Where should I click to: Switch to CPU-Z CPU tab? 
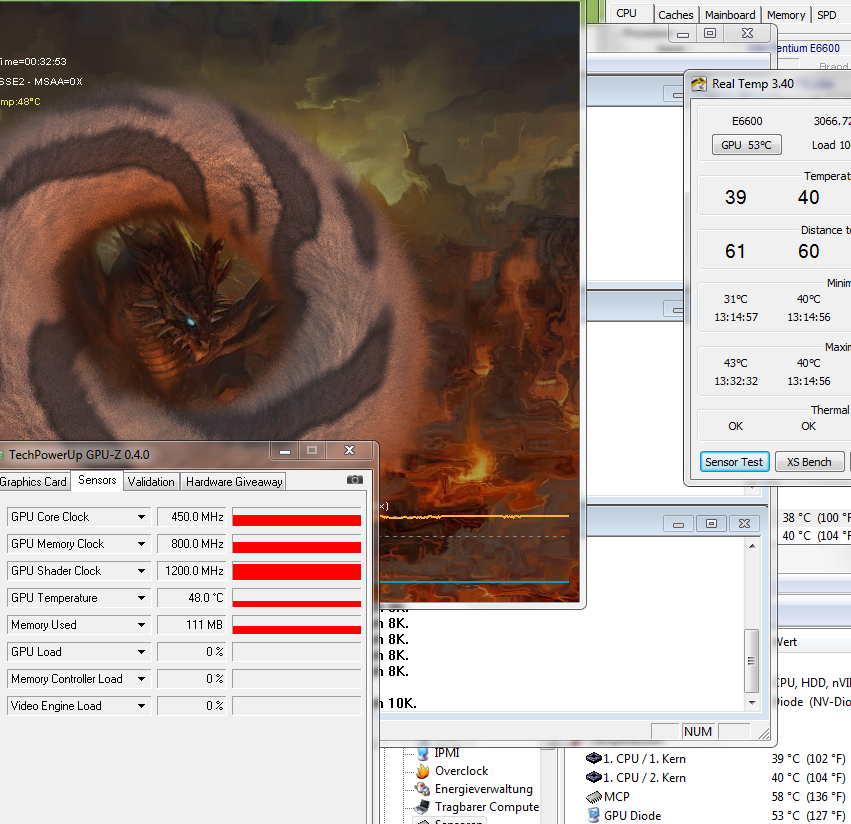point(627,13)
